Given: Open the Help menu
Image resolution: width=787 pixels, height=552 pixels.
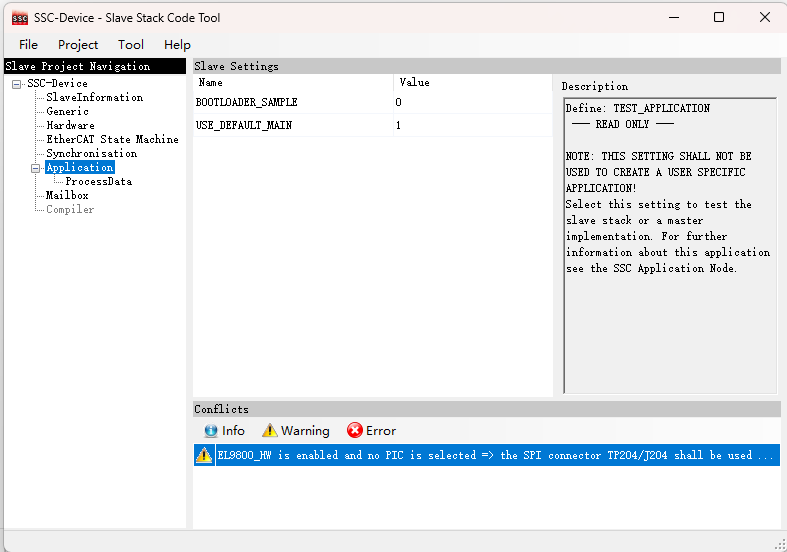Looking at the screenshot, I should [177, 45].
